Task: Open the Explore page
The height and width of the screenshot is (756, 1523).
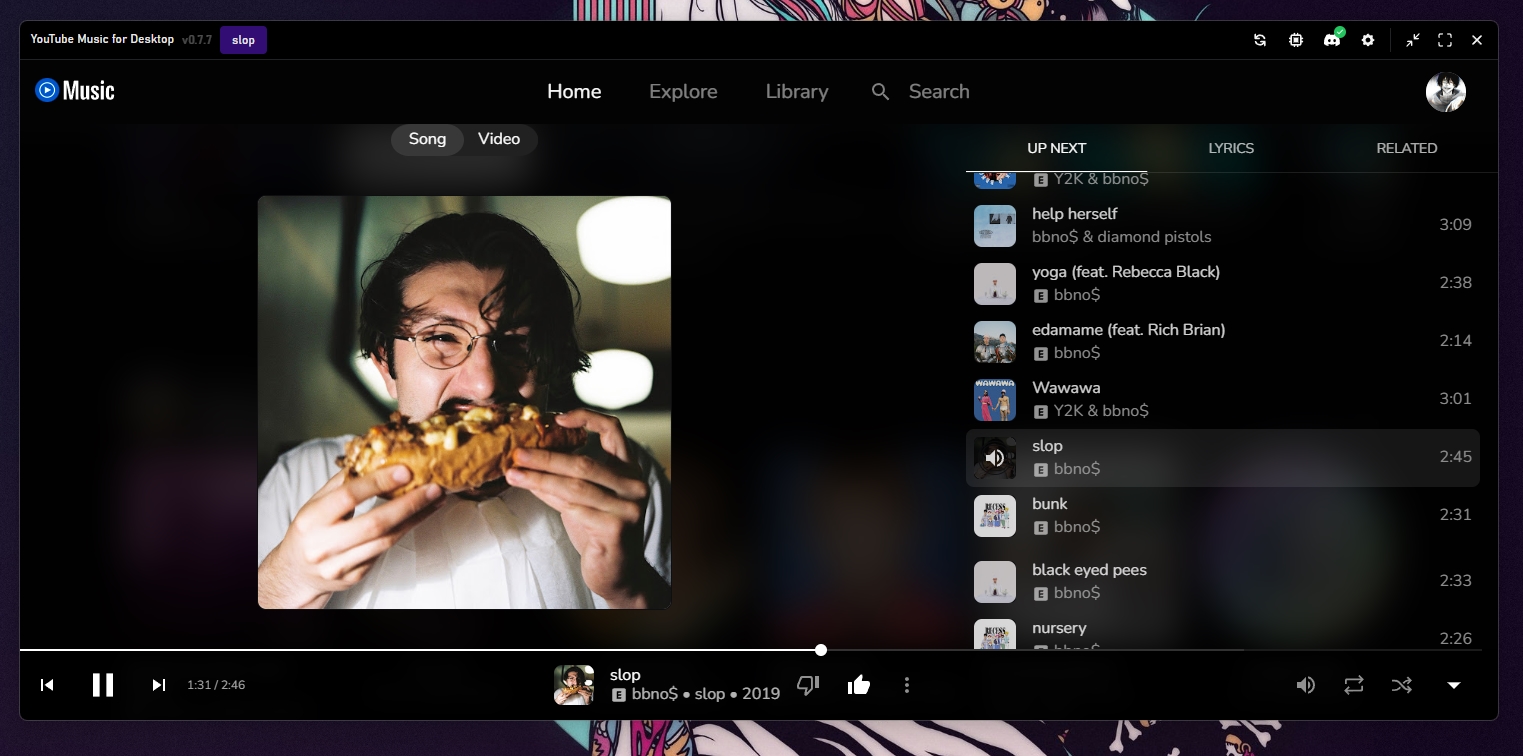Action: 683,92
